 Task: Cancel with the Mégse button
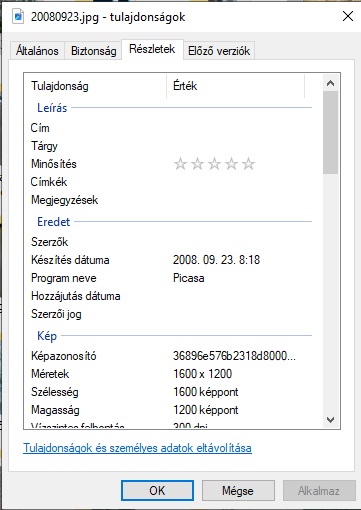point(238,490)
